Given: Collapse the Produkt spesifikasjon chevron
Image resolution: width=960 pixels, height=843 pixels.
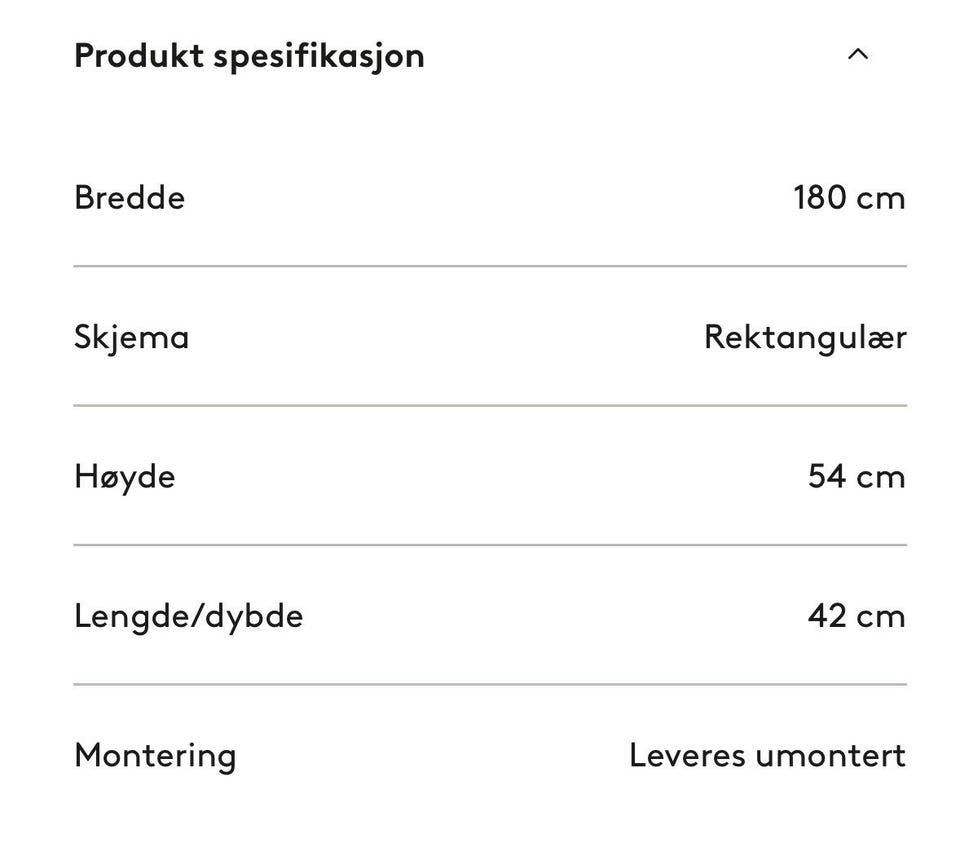Looking at the screenshot, I should click(857, 55).
